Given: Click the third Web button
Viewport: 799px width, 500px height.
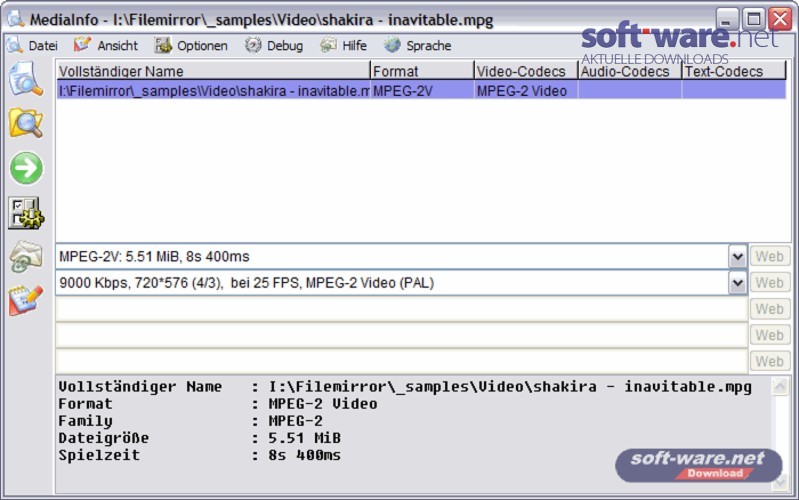Looking at the screenshot, I should tap(769, 309).
